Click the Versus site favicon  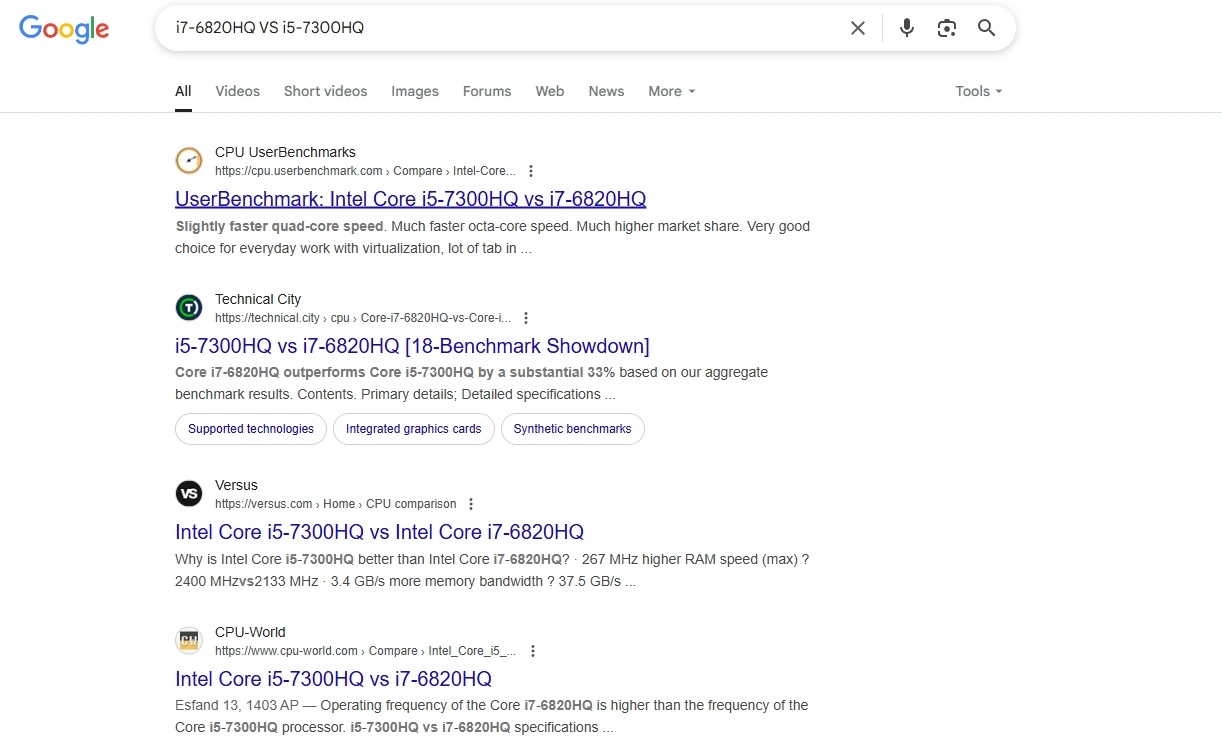pos(189,494)
